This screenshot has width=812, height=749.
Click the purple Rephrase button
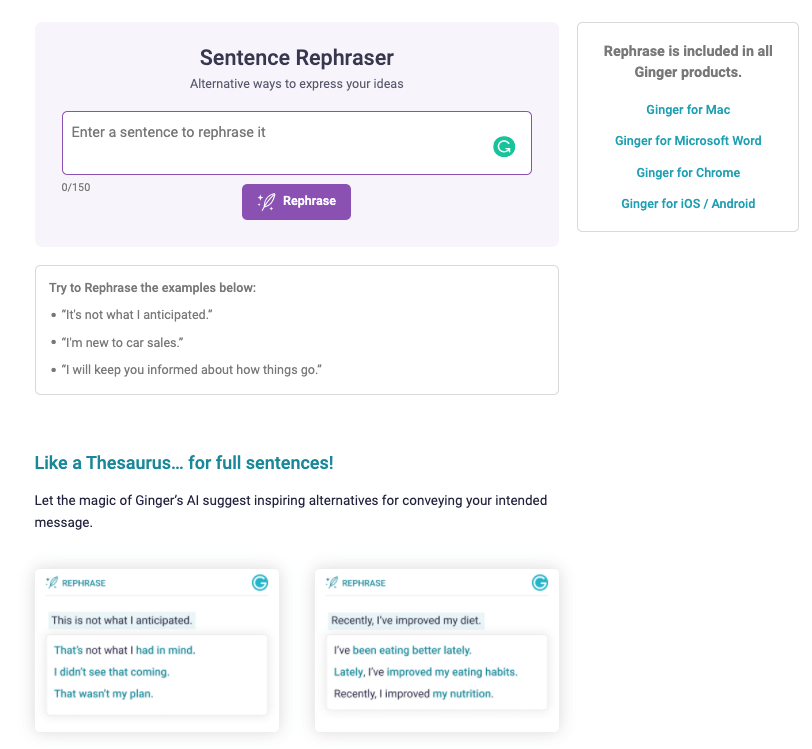coord(296,201)
